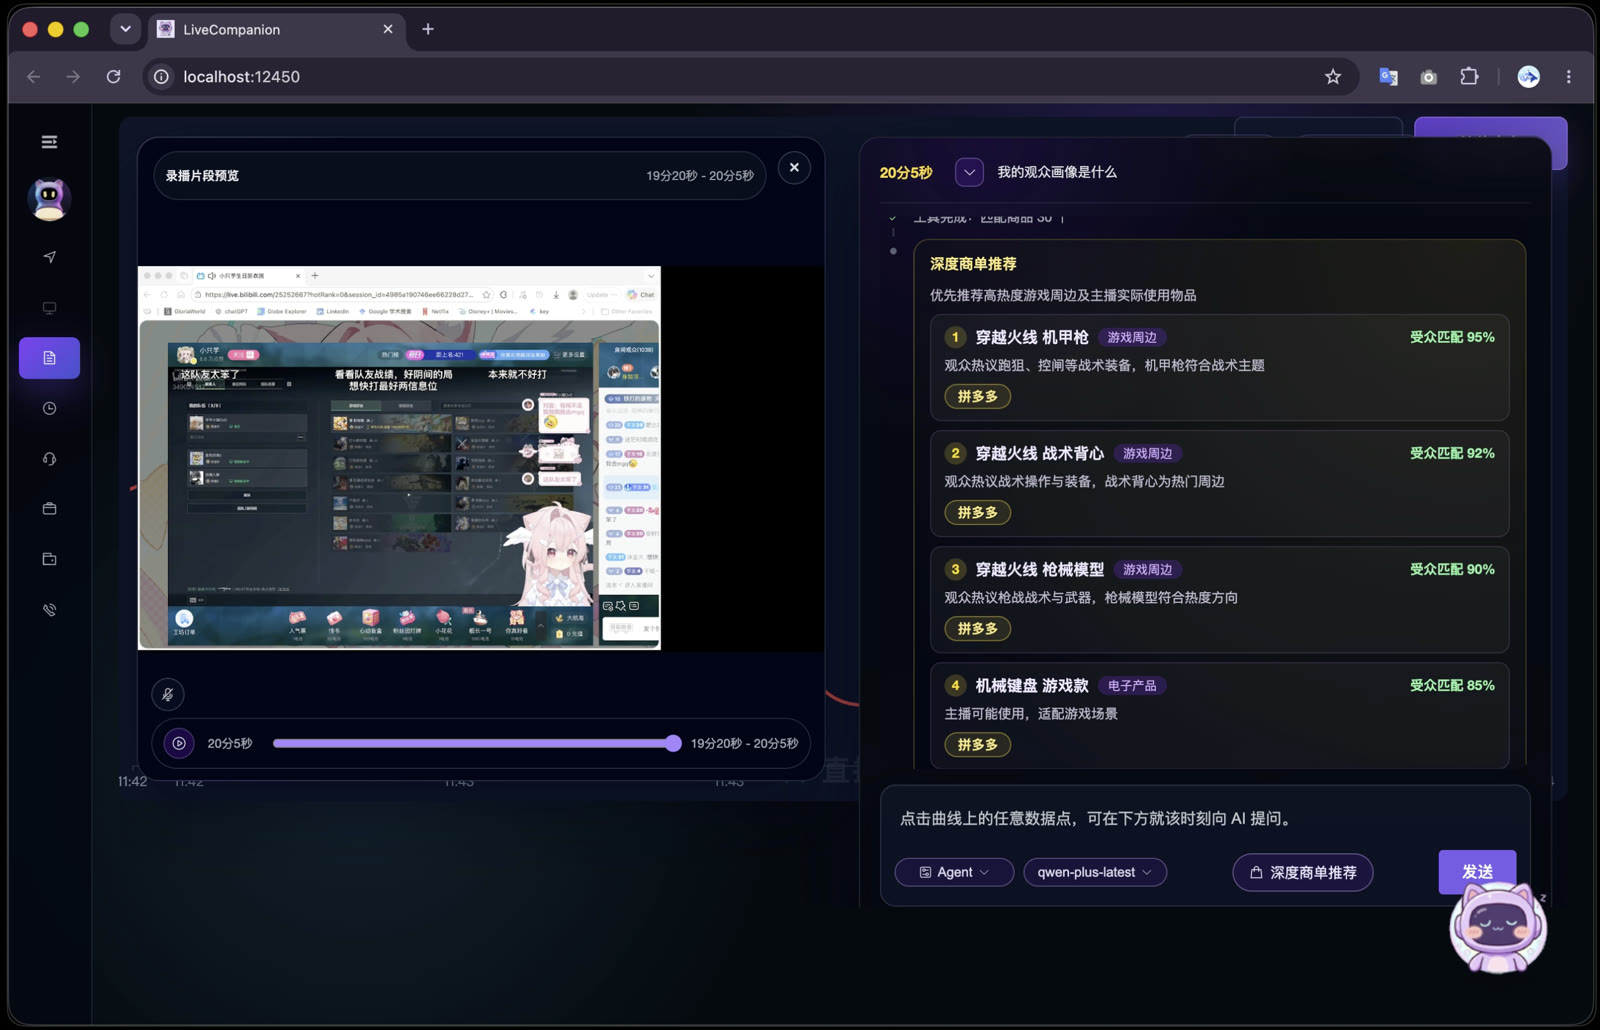
Task: Click the 游戏周边 tag beside 机甲枪
Action: coord(1132,337)
